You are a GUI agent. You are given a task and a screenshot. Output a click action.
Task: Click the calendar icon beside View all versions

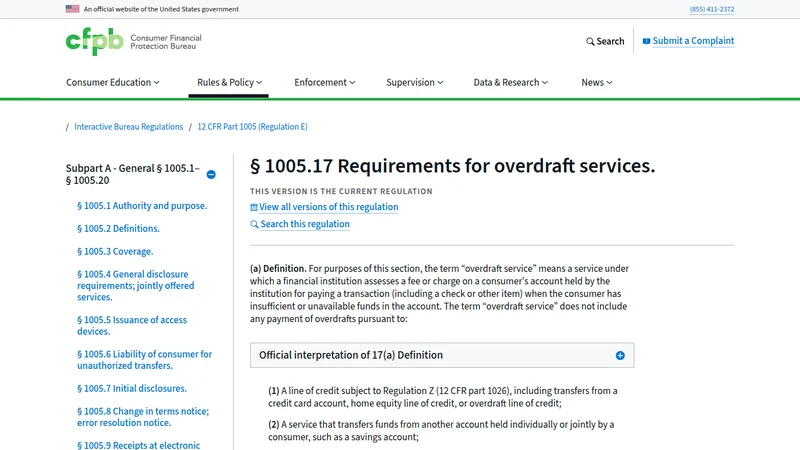254,207
